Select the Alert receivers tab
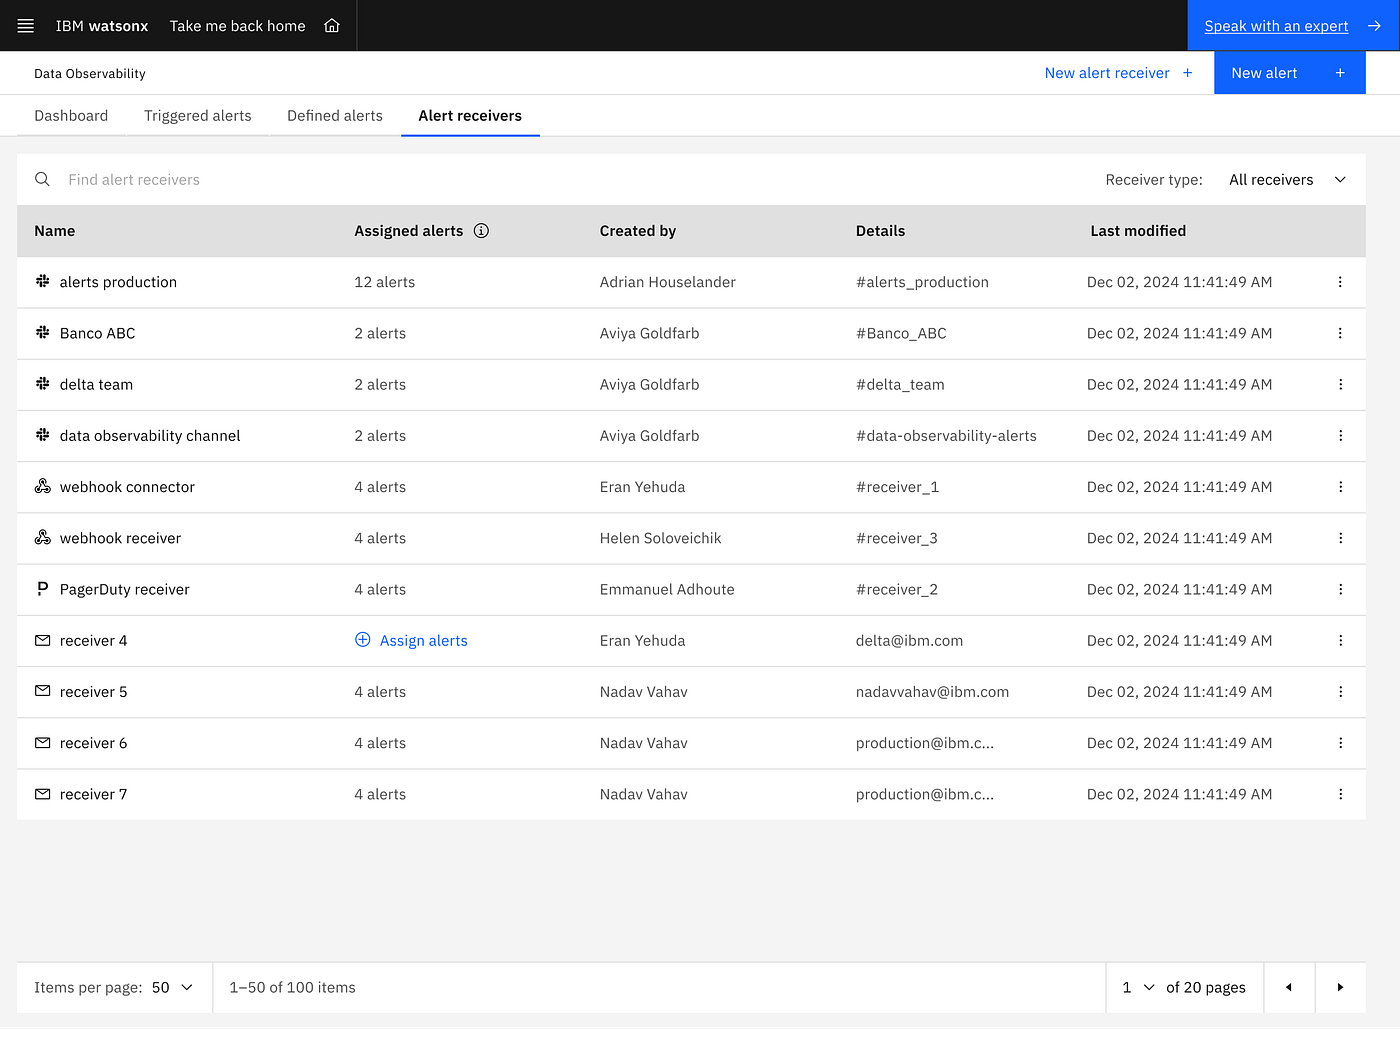Image resolution: width=1400 pixels, height=1046 pixels. tap(470, 116)
